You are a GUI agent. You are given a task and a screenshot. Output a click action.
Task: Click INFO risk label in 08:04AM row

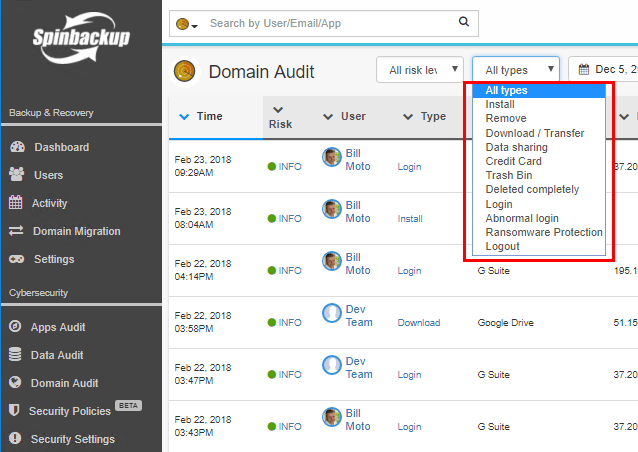290,219
